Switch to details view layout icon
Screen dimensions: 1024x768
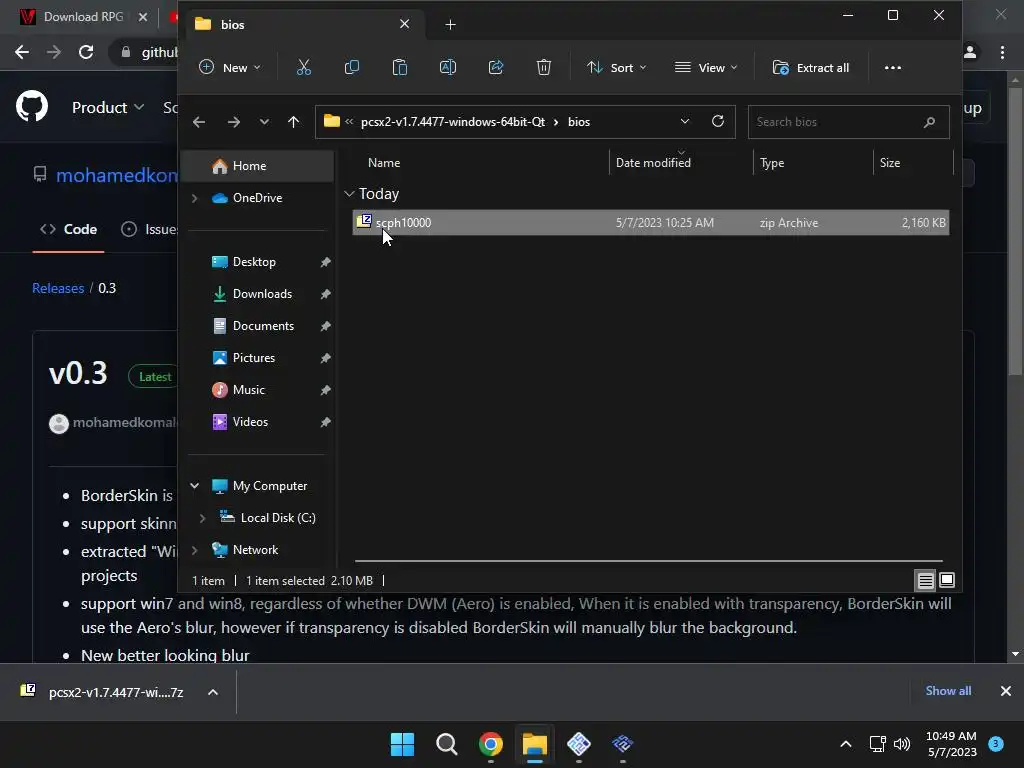pos(925,580)
